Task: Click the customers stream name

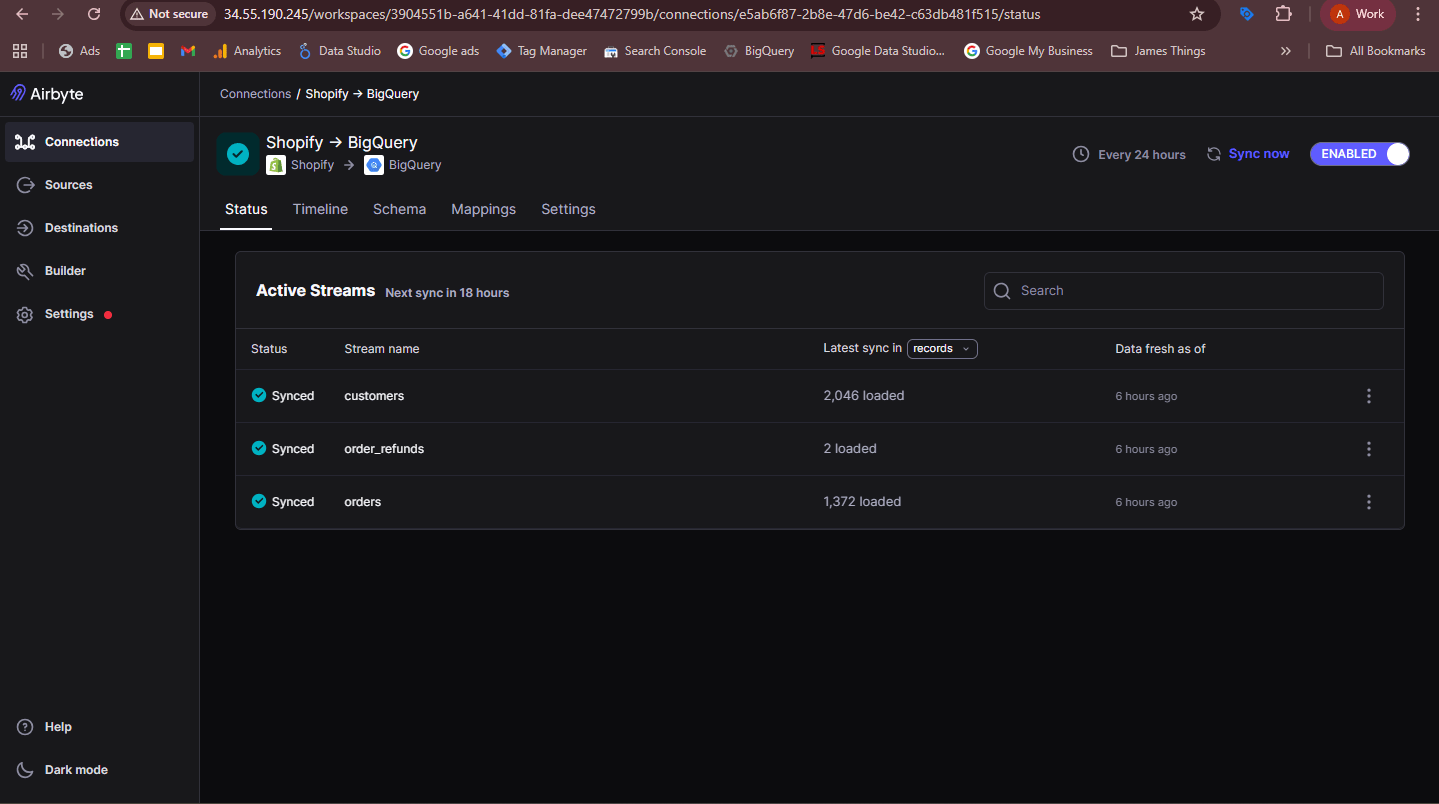Action: [x=374, y=396]
